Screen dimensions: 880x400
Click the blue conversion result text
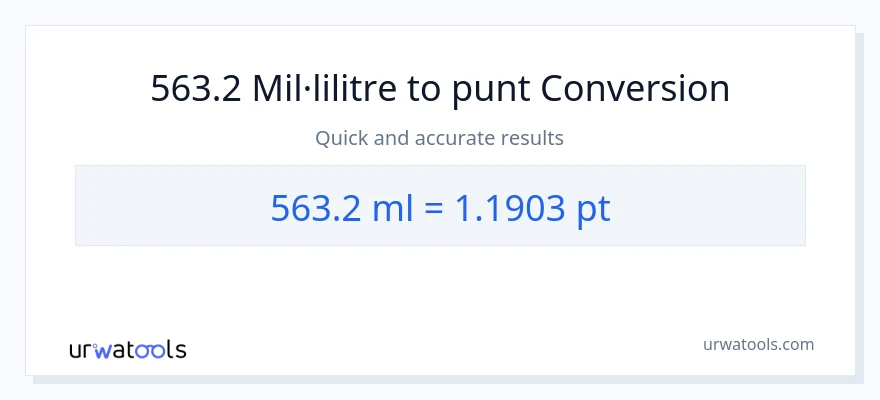pos(440,207)
